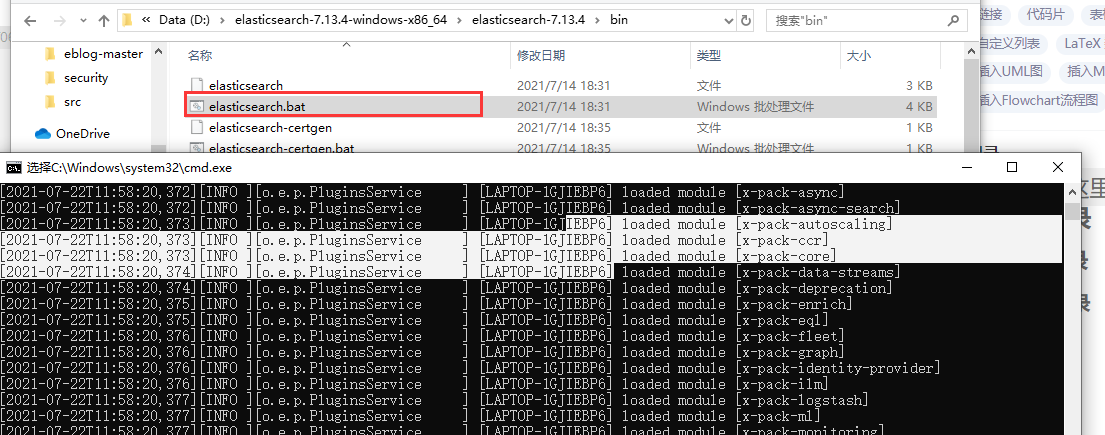The height and width of the screenshot is (435, 1105).
Task: Sort by 名称 column header
Action: 200,56
